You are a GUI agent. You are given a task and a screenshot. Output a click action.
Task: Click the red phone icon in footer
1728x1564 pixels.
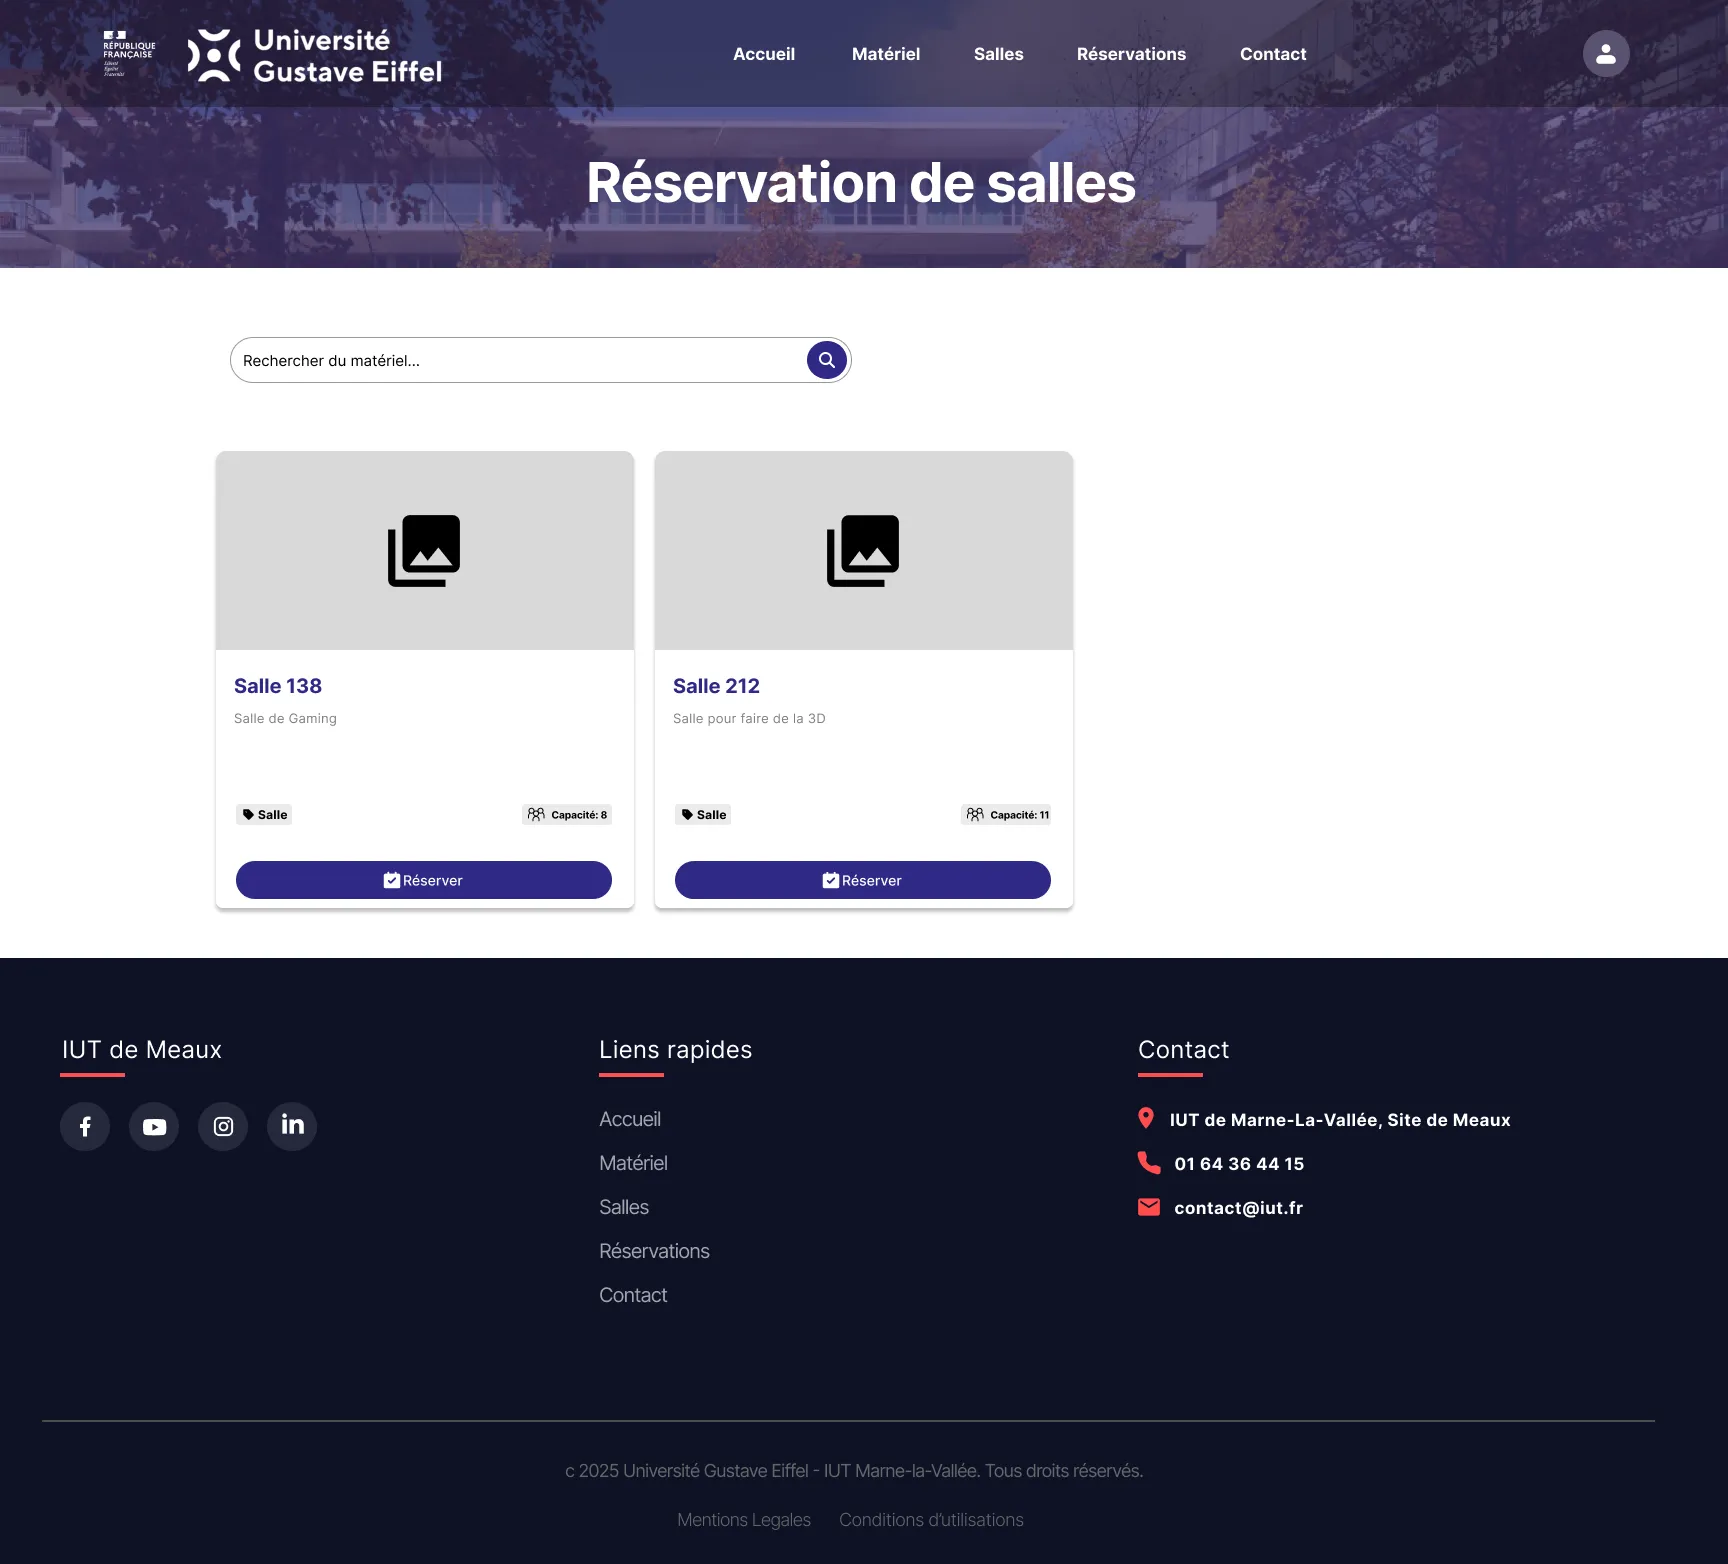tap(1149, 1162)
